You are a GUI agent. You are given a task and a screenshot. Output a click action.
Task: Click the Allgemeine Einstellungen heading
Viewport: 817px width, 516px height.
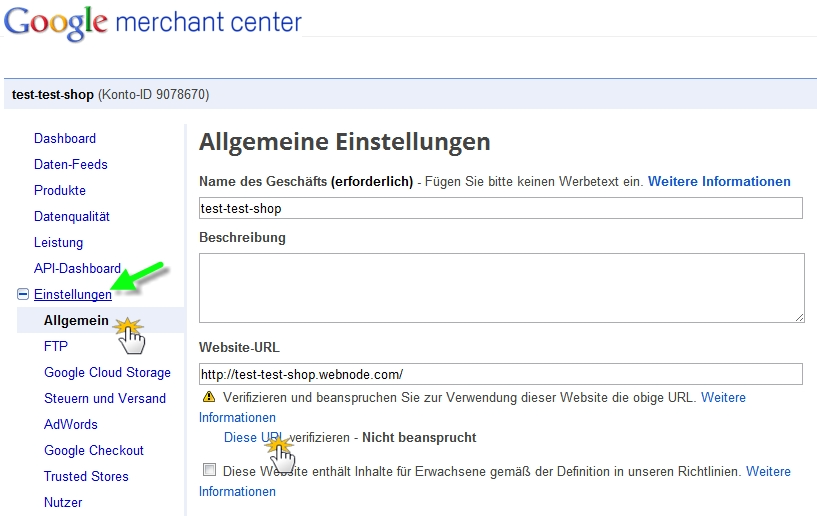tap(344, 142)
